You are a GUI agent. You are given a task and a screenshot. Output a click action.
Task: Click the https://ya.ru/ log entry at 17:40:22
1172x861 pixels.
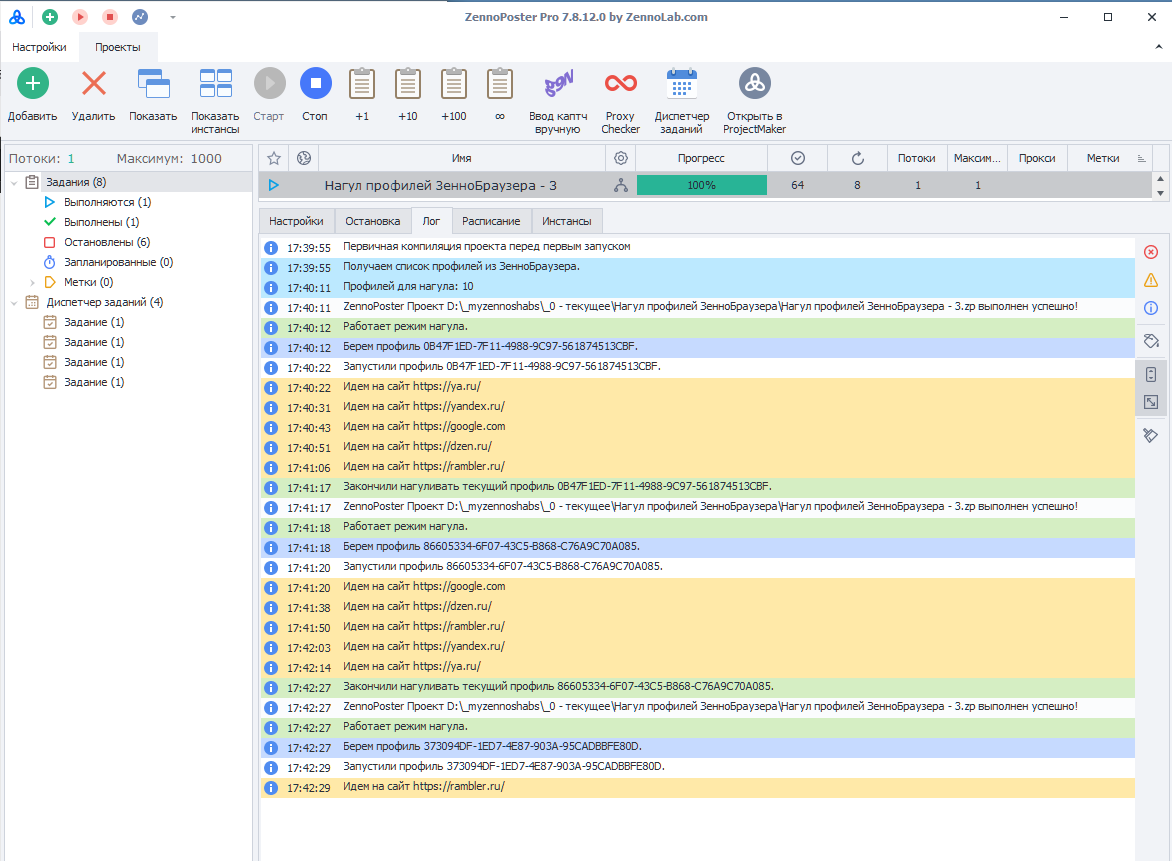pyautogui.click(x=426, y=387)
